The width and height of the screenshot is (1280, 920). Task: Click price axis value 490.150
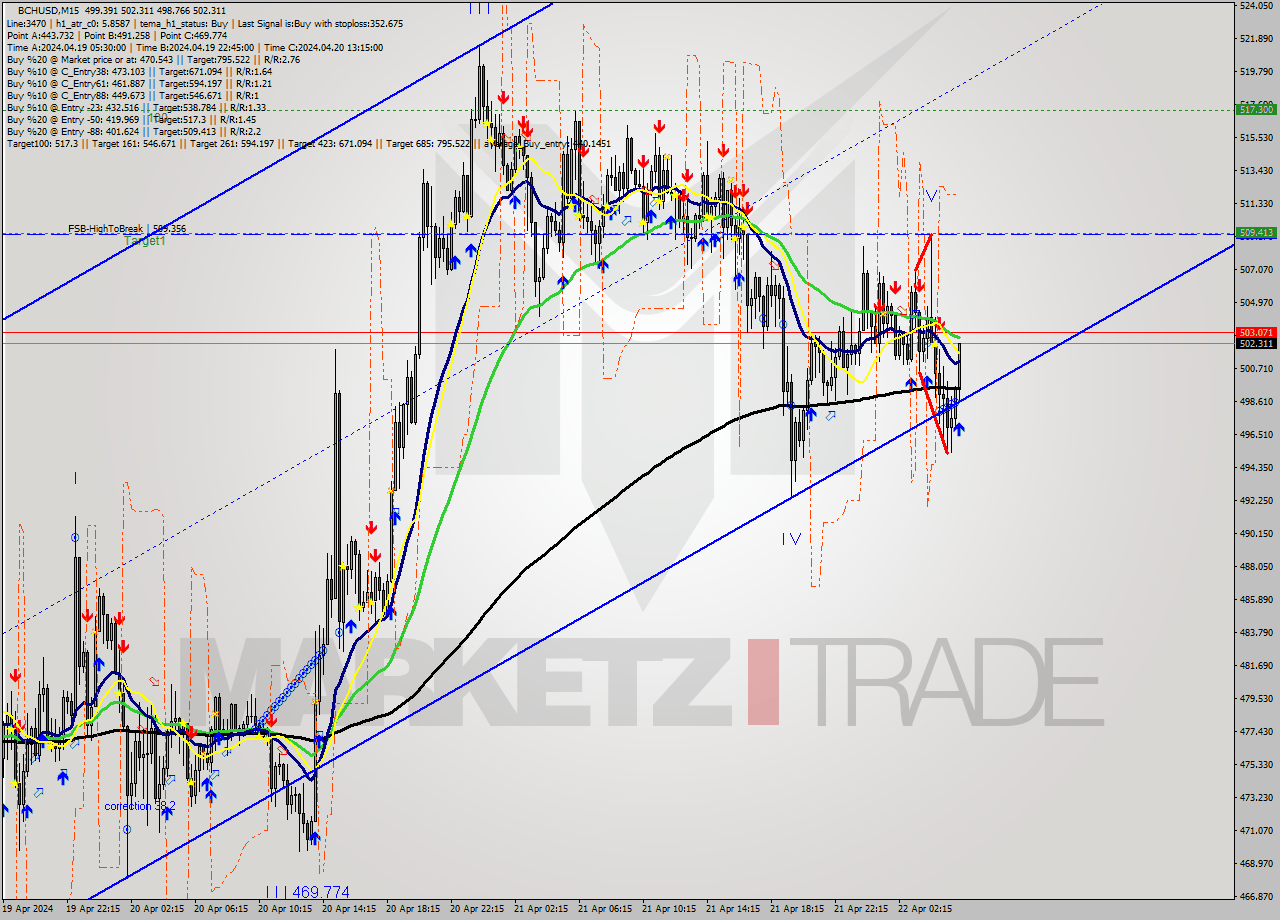[1255, 534]
